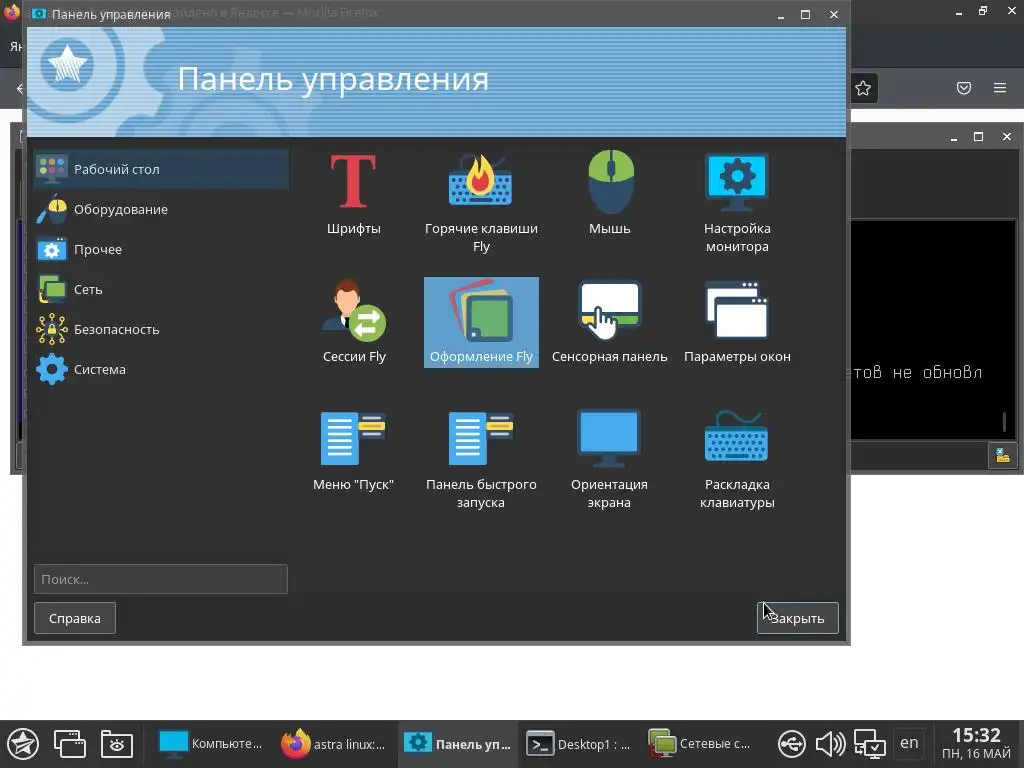Open the file manager taskbar icon
Viewport: 1024px width, 768px height.
point(117,744)
